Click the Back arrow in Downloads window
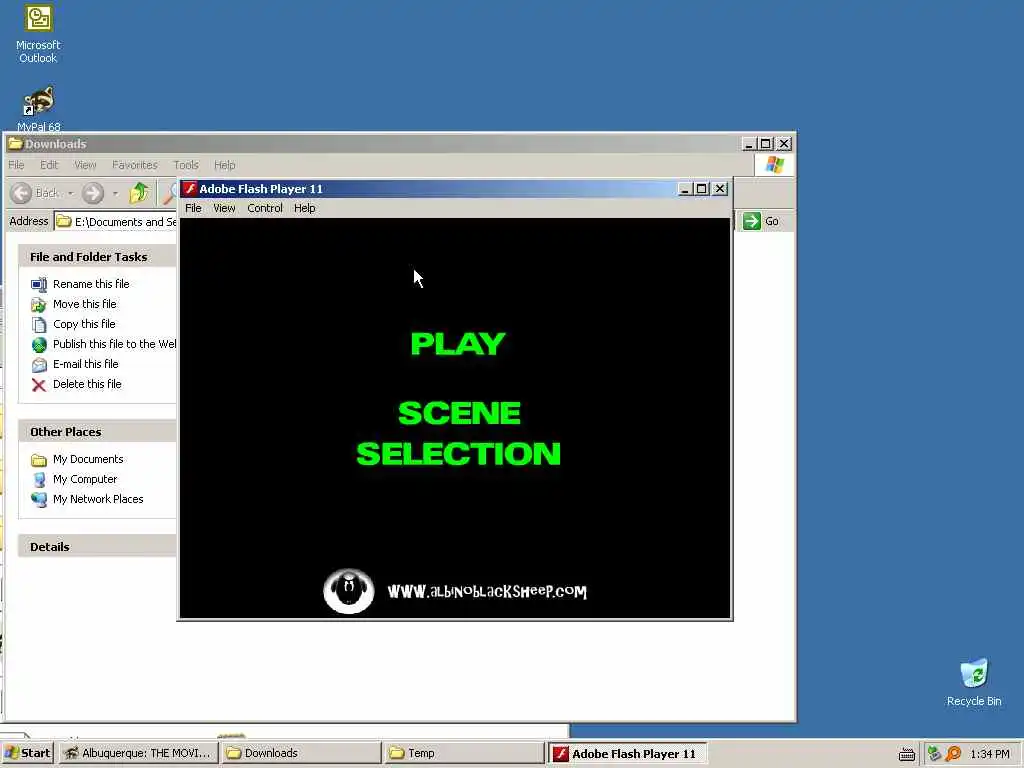 point(22,193)
